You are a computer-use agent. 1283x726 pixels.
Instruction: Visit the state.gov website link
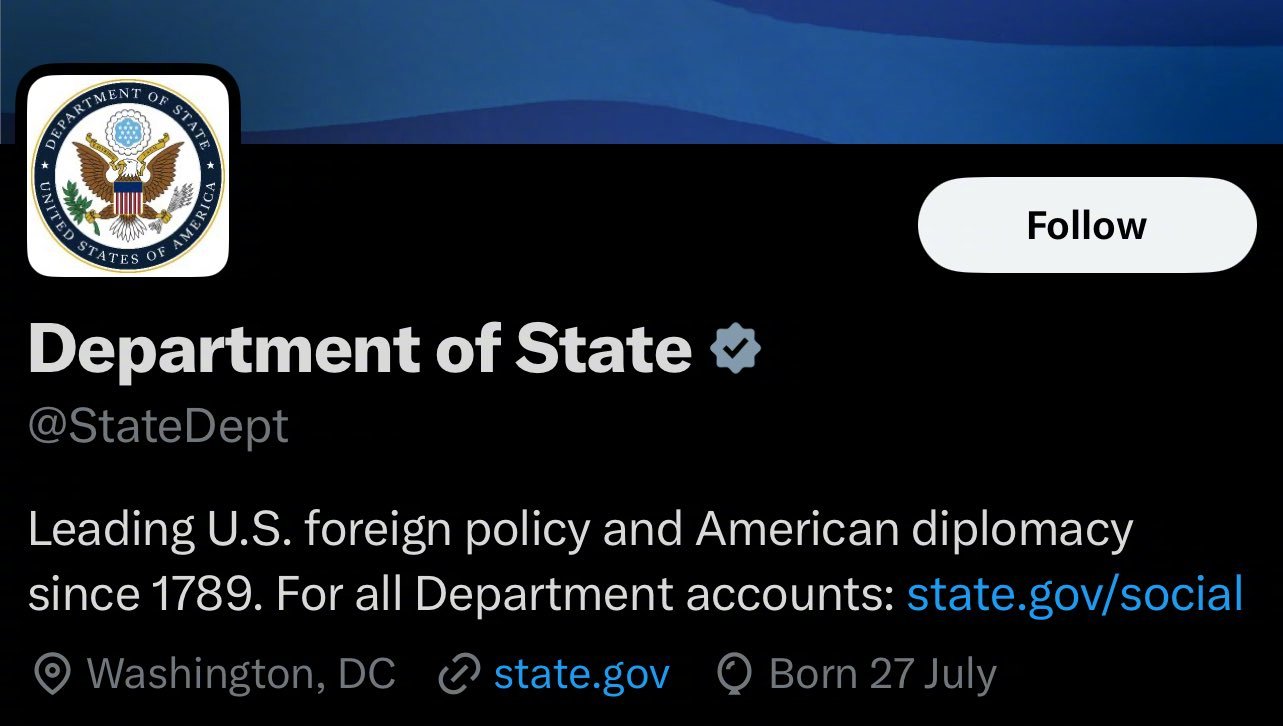pos(581,674)
